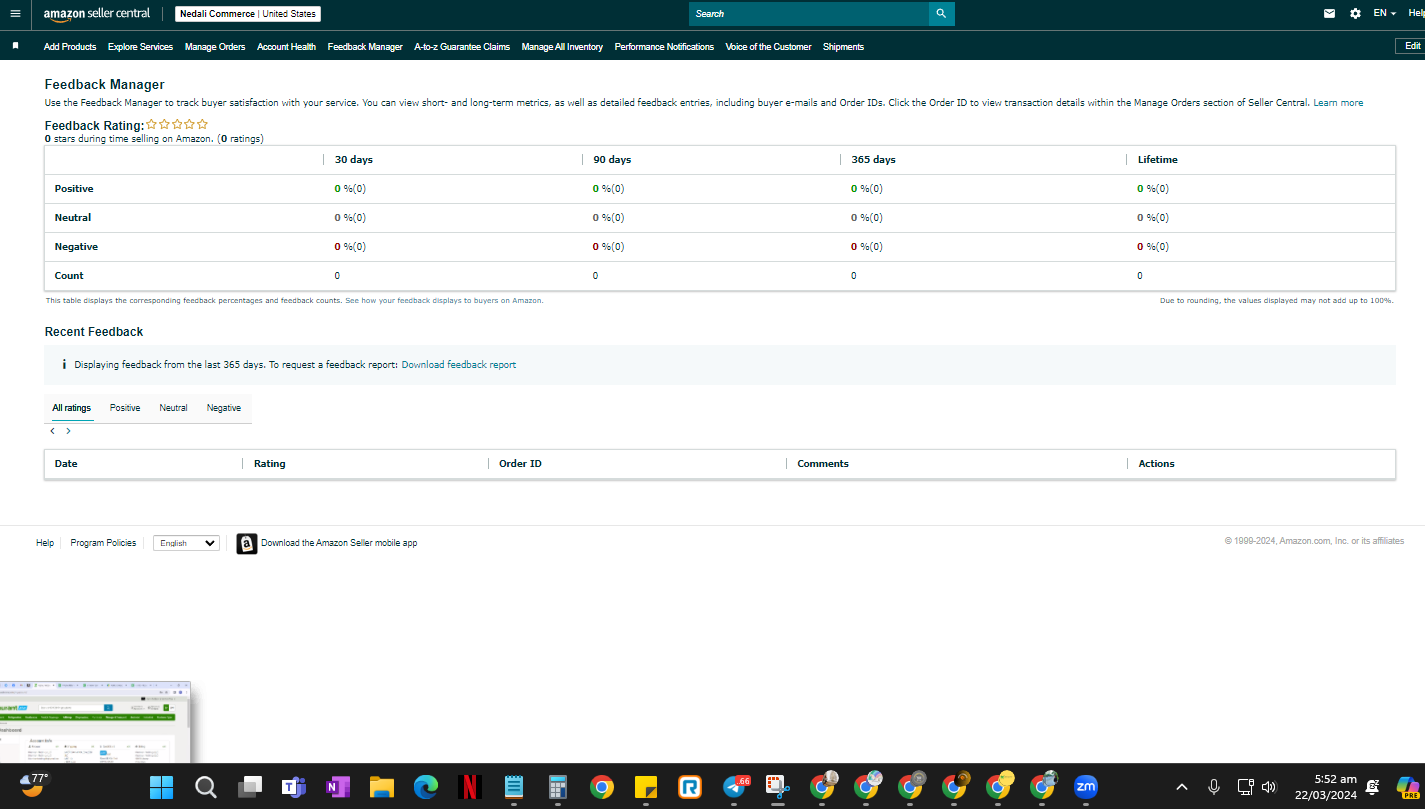
Task: Open RingCentral from the taskbar
Action: [x=689, y=787]
